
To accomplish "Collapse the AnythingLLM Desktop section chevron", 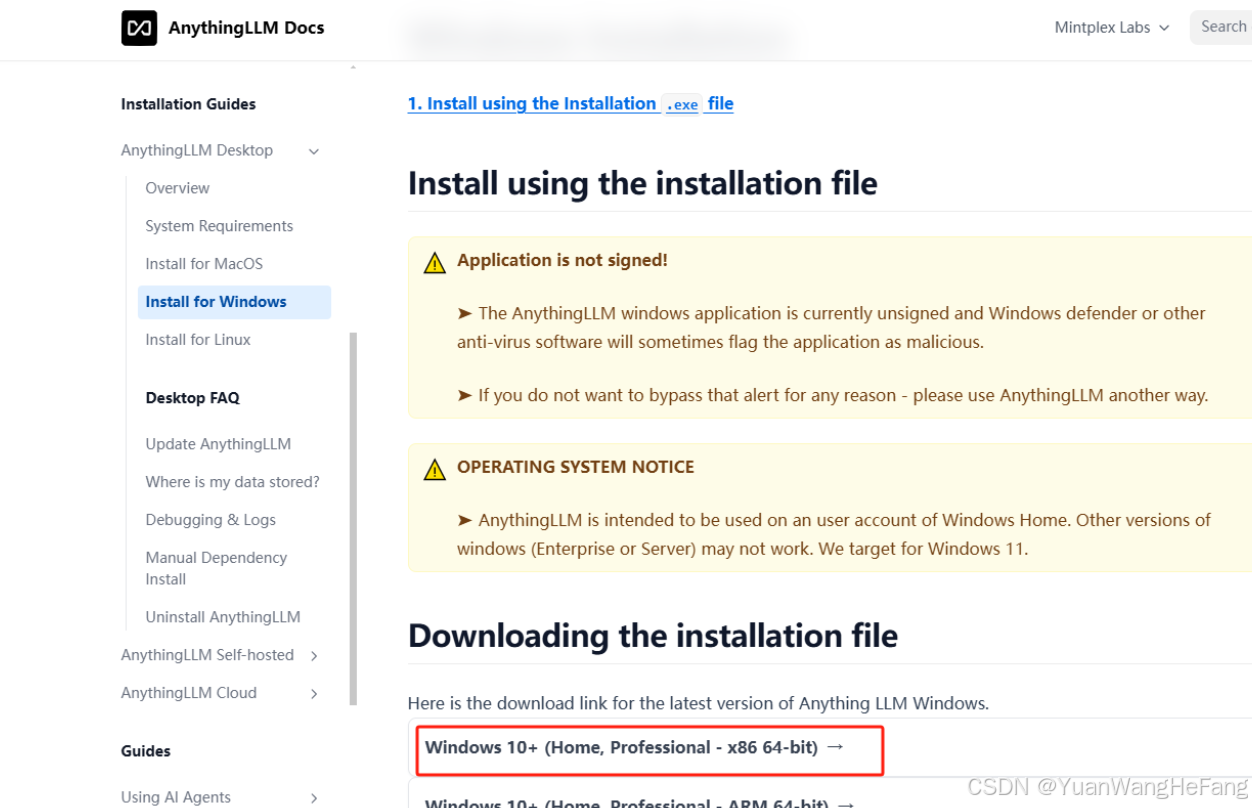I will [314, 151].
